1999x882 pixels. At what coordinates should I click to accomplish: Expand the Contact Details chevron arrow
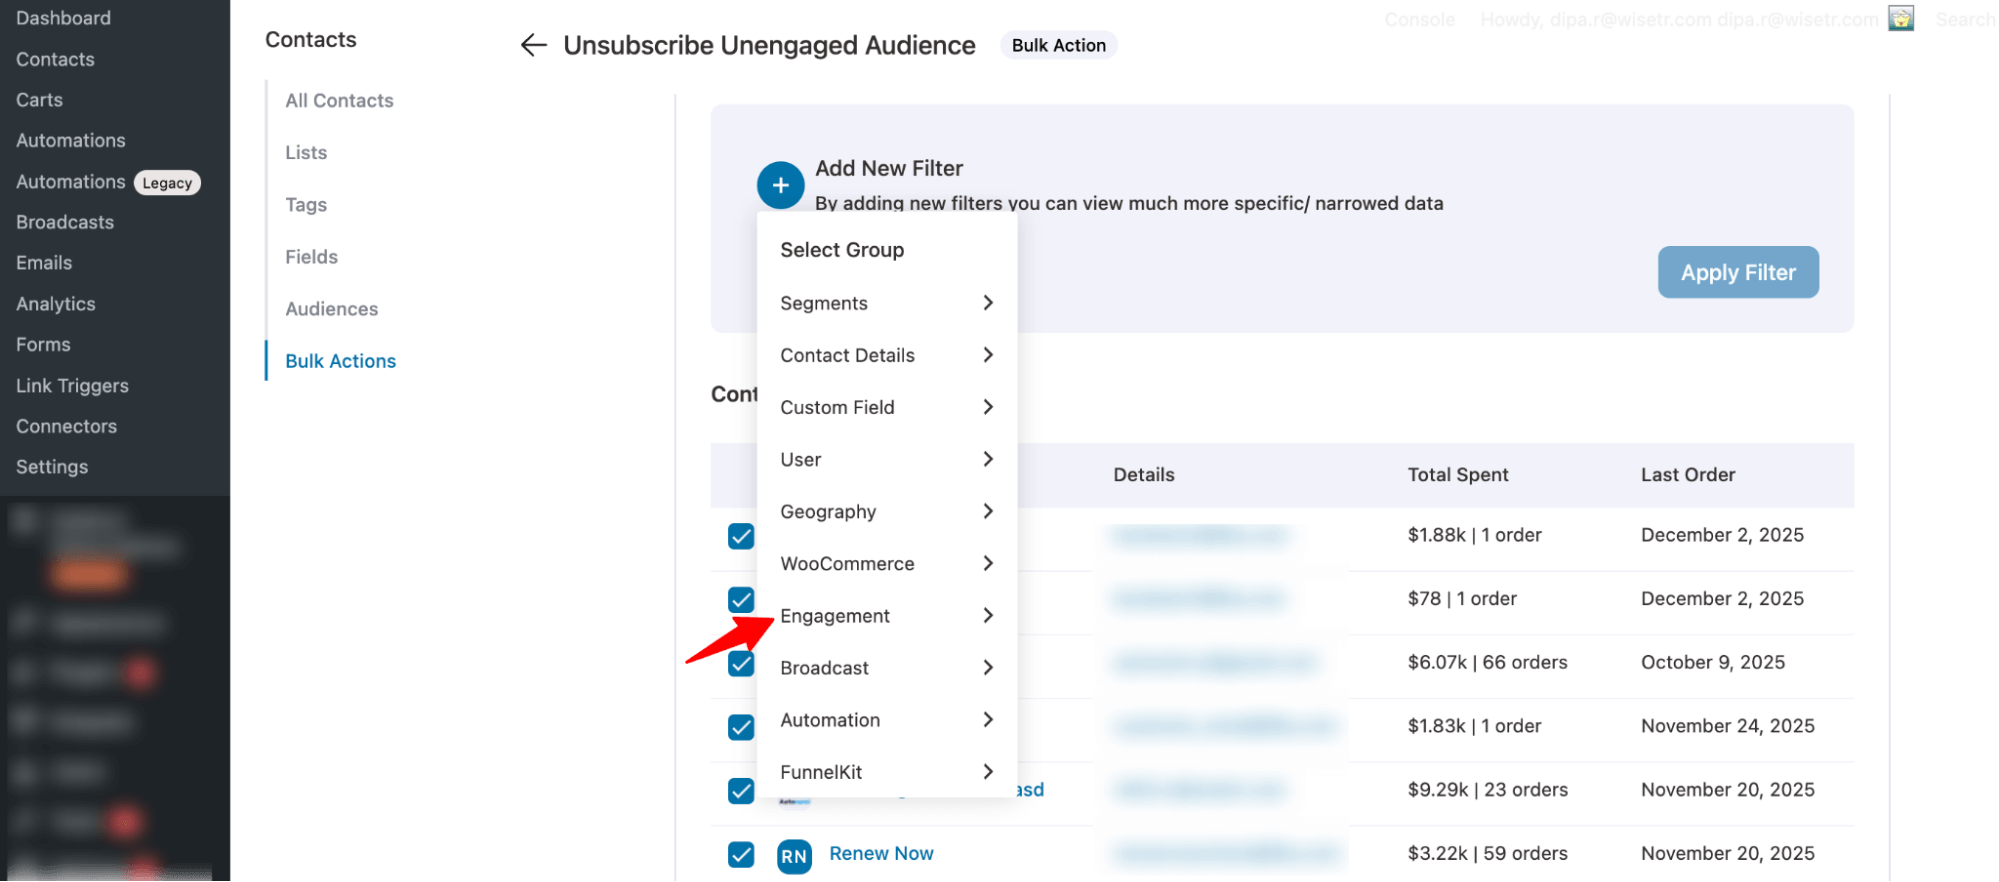coord(988,354)
